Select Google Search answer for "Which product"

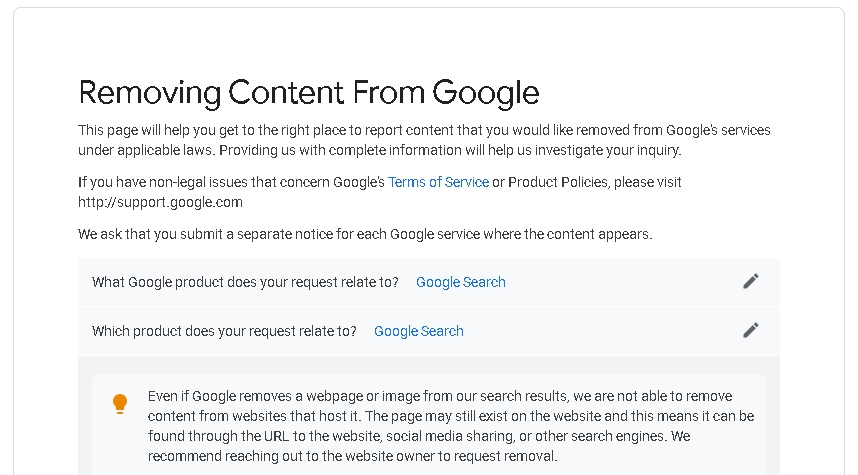pyautogui.click(x=418, y=331)
